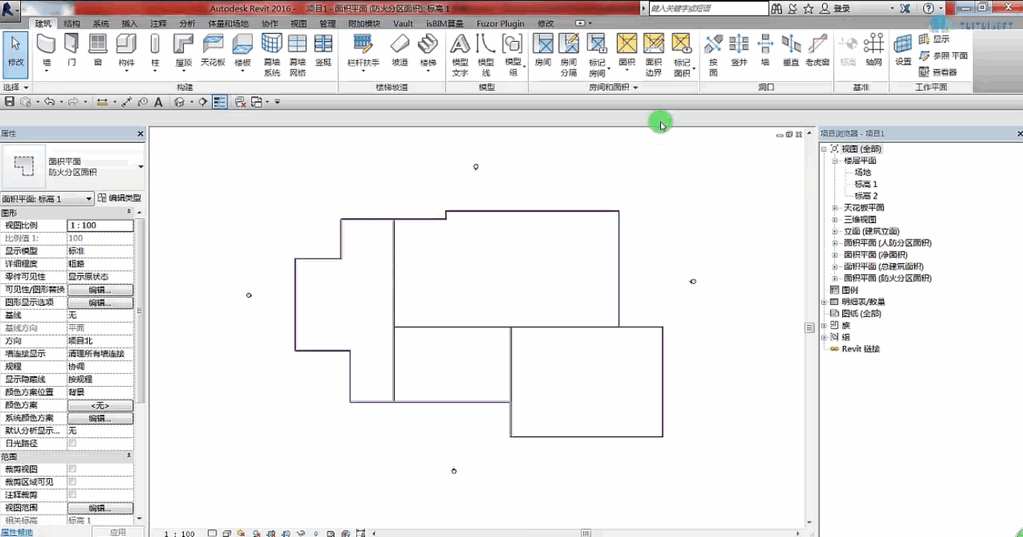Collapse the 楼层平面 tree node
The height and width of the screenshot is (537, 1023).
click(x=834, y=161)
